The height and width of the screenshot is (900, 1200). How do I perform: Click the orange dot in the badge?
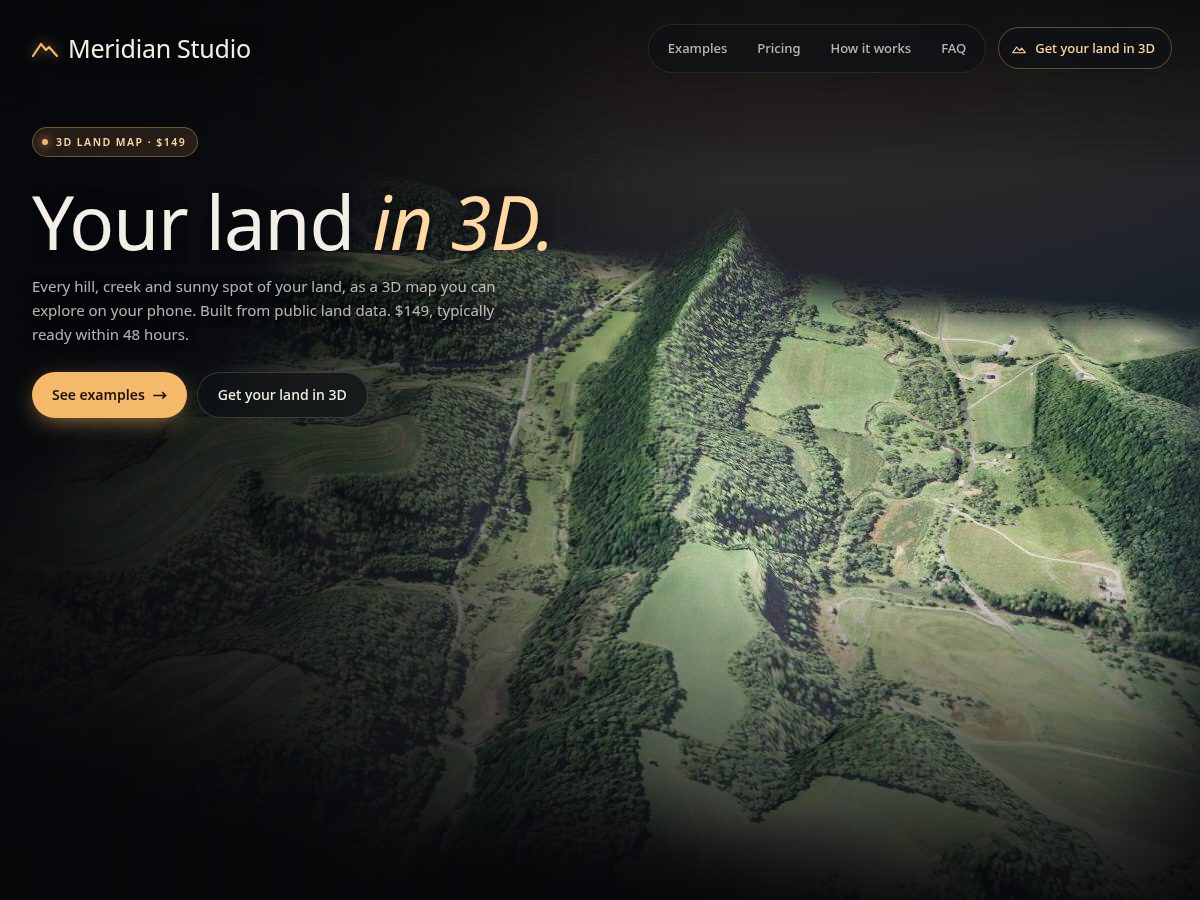(x=45, y=142)
